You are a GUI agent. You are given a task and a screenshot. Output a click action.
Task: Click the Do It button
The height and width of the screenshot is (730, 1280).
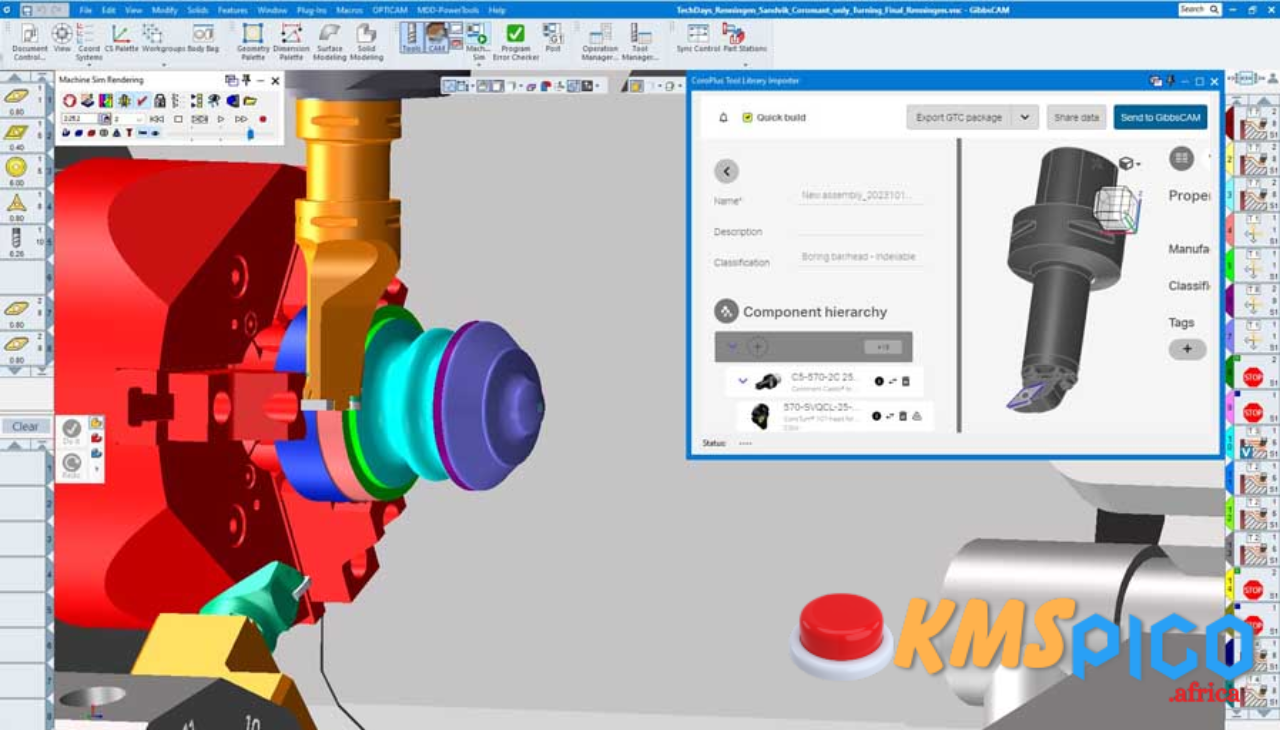[71, 432]
